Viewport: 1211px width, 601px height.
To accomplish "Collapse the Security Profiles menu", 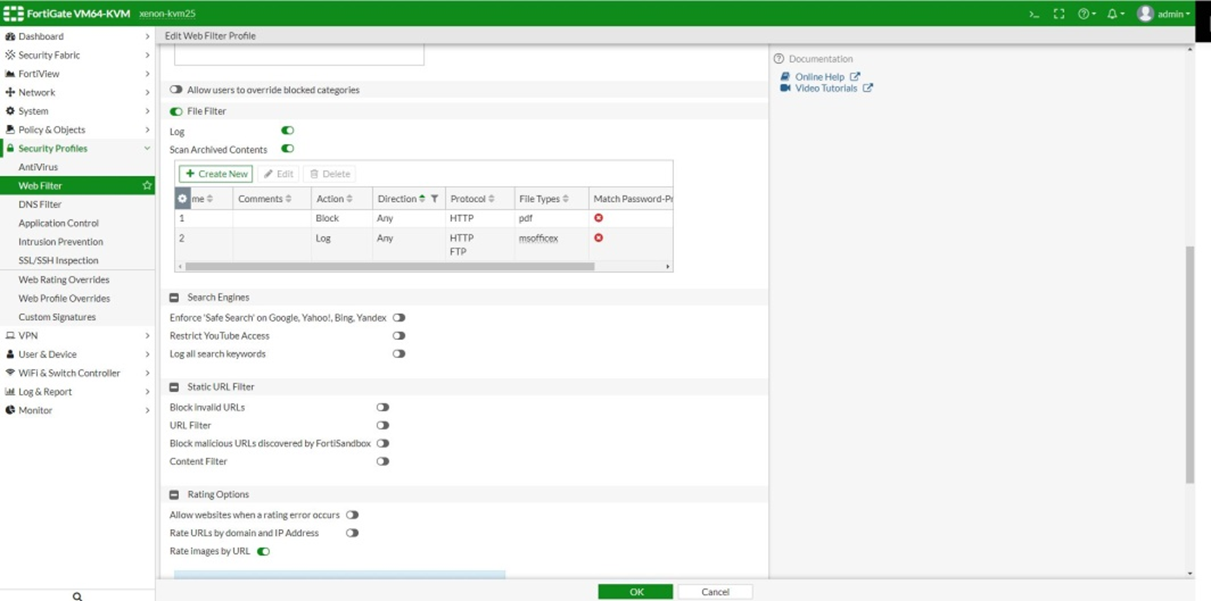I will pyautogui.click(x=147, y=148).
